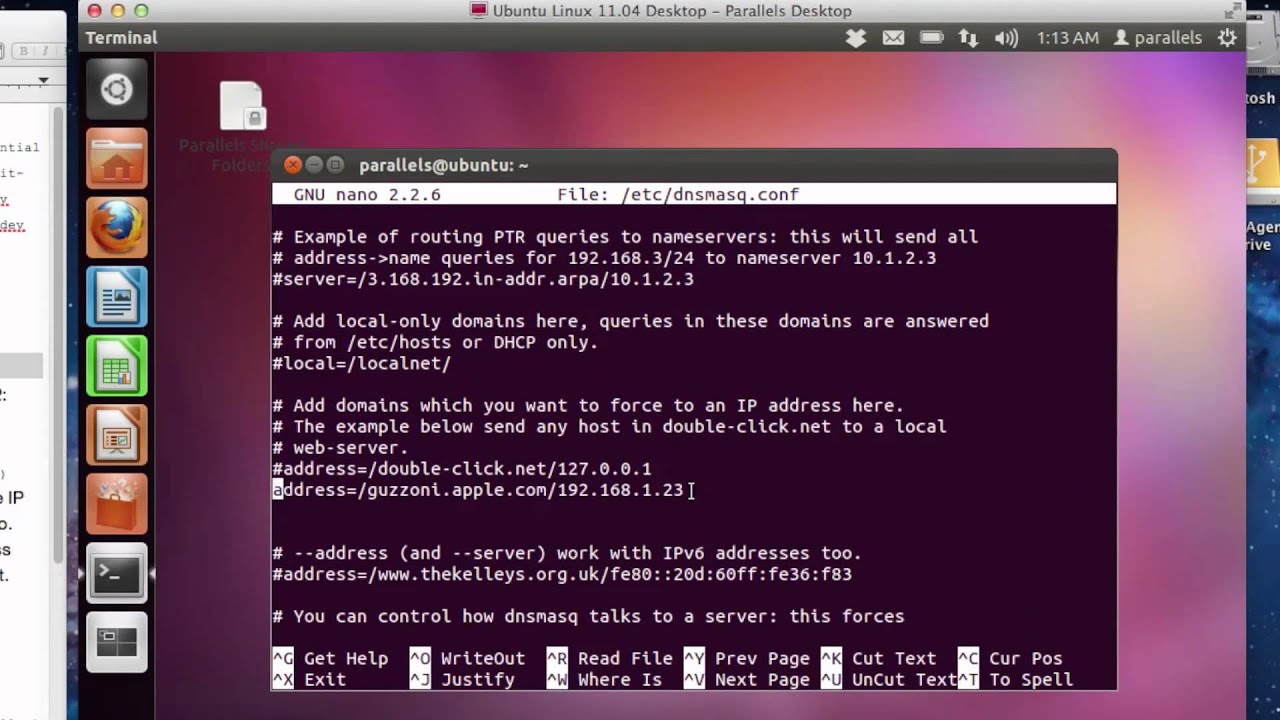Click the Terminal application title in panel
The height and width of the screenshot is (720, 1280).
(x=121, y=38)
